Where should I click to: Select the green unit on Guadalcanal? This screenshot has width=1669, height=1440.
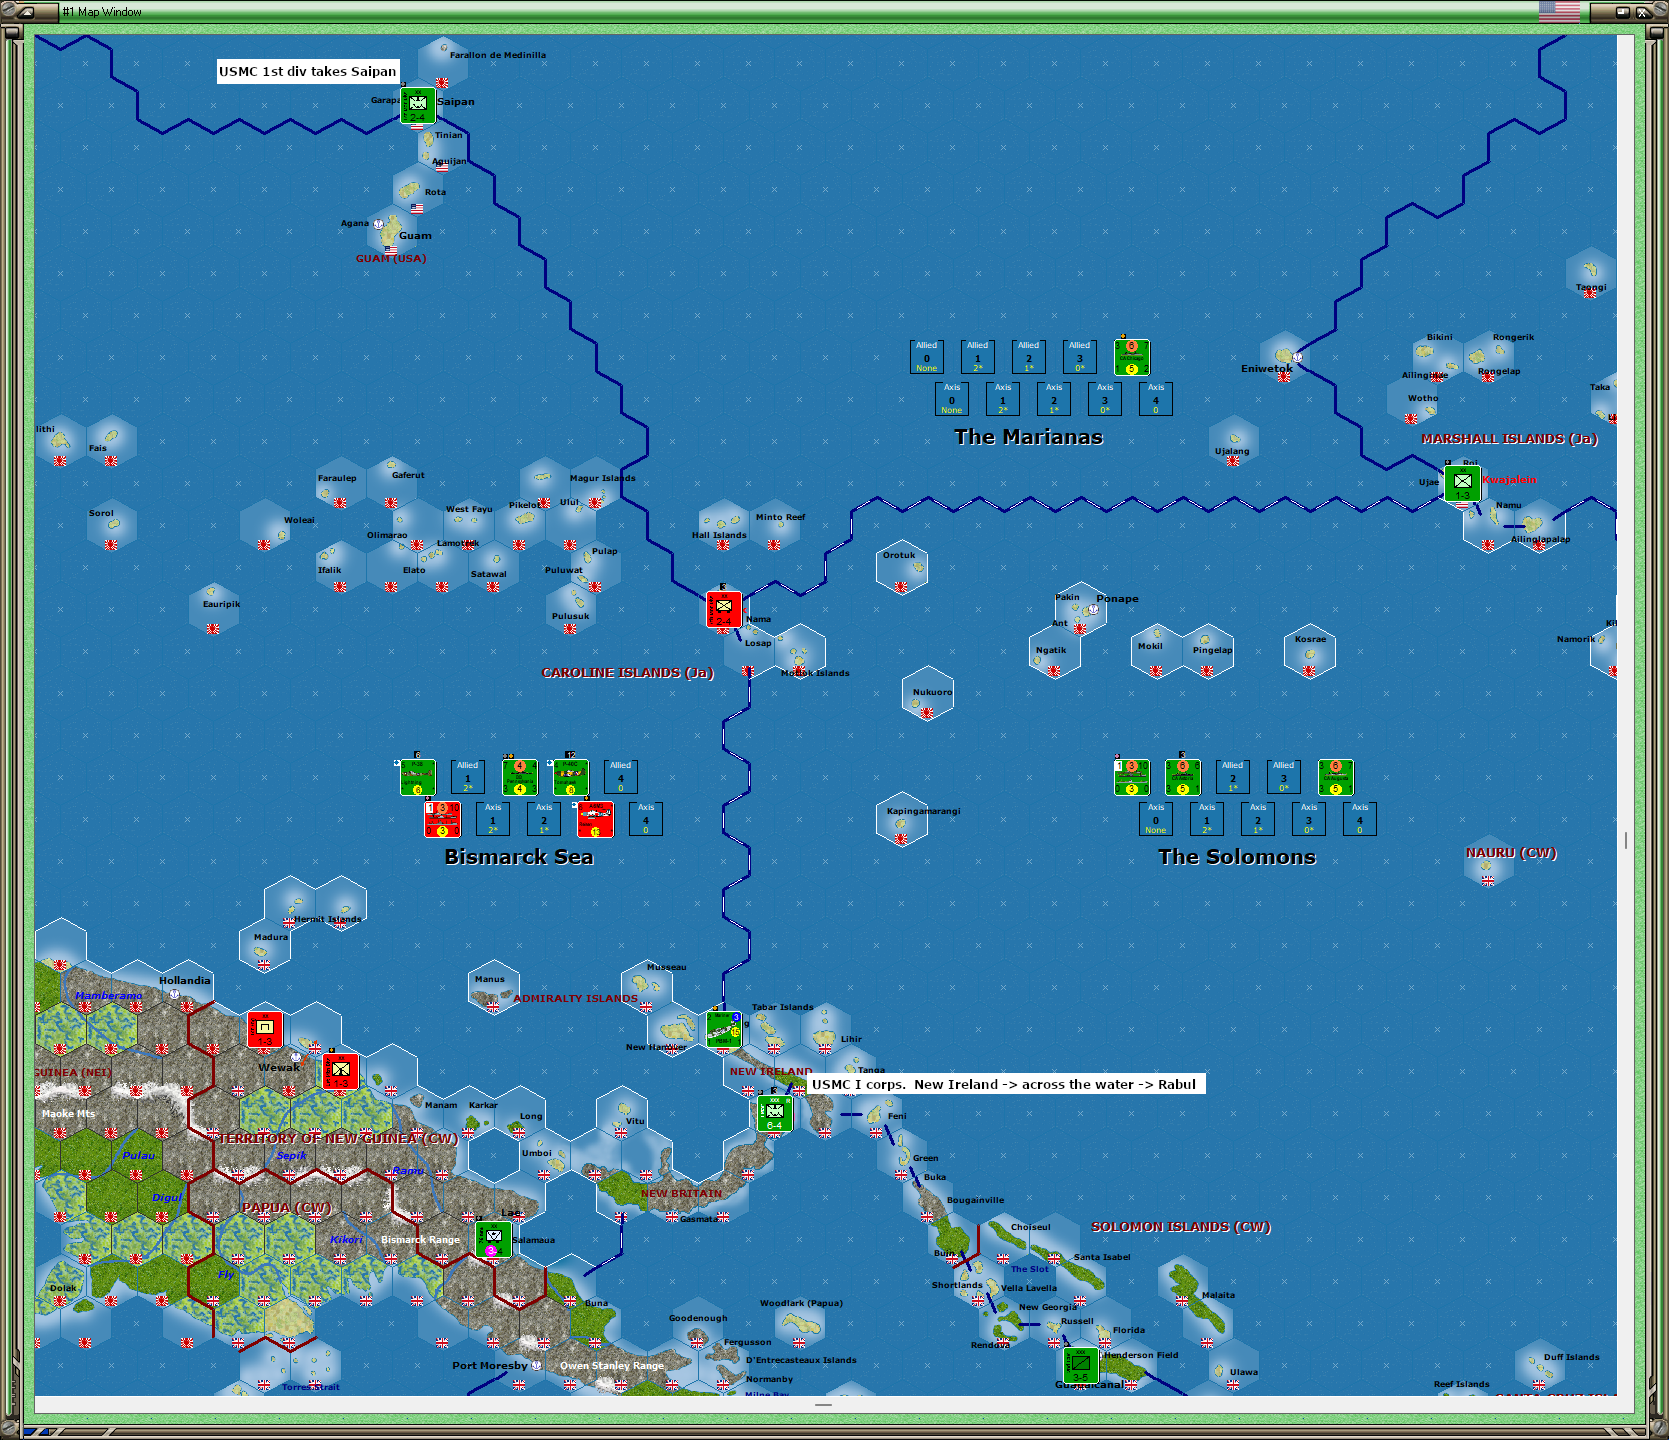coord(1080,1366)
